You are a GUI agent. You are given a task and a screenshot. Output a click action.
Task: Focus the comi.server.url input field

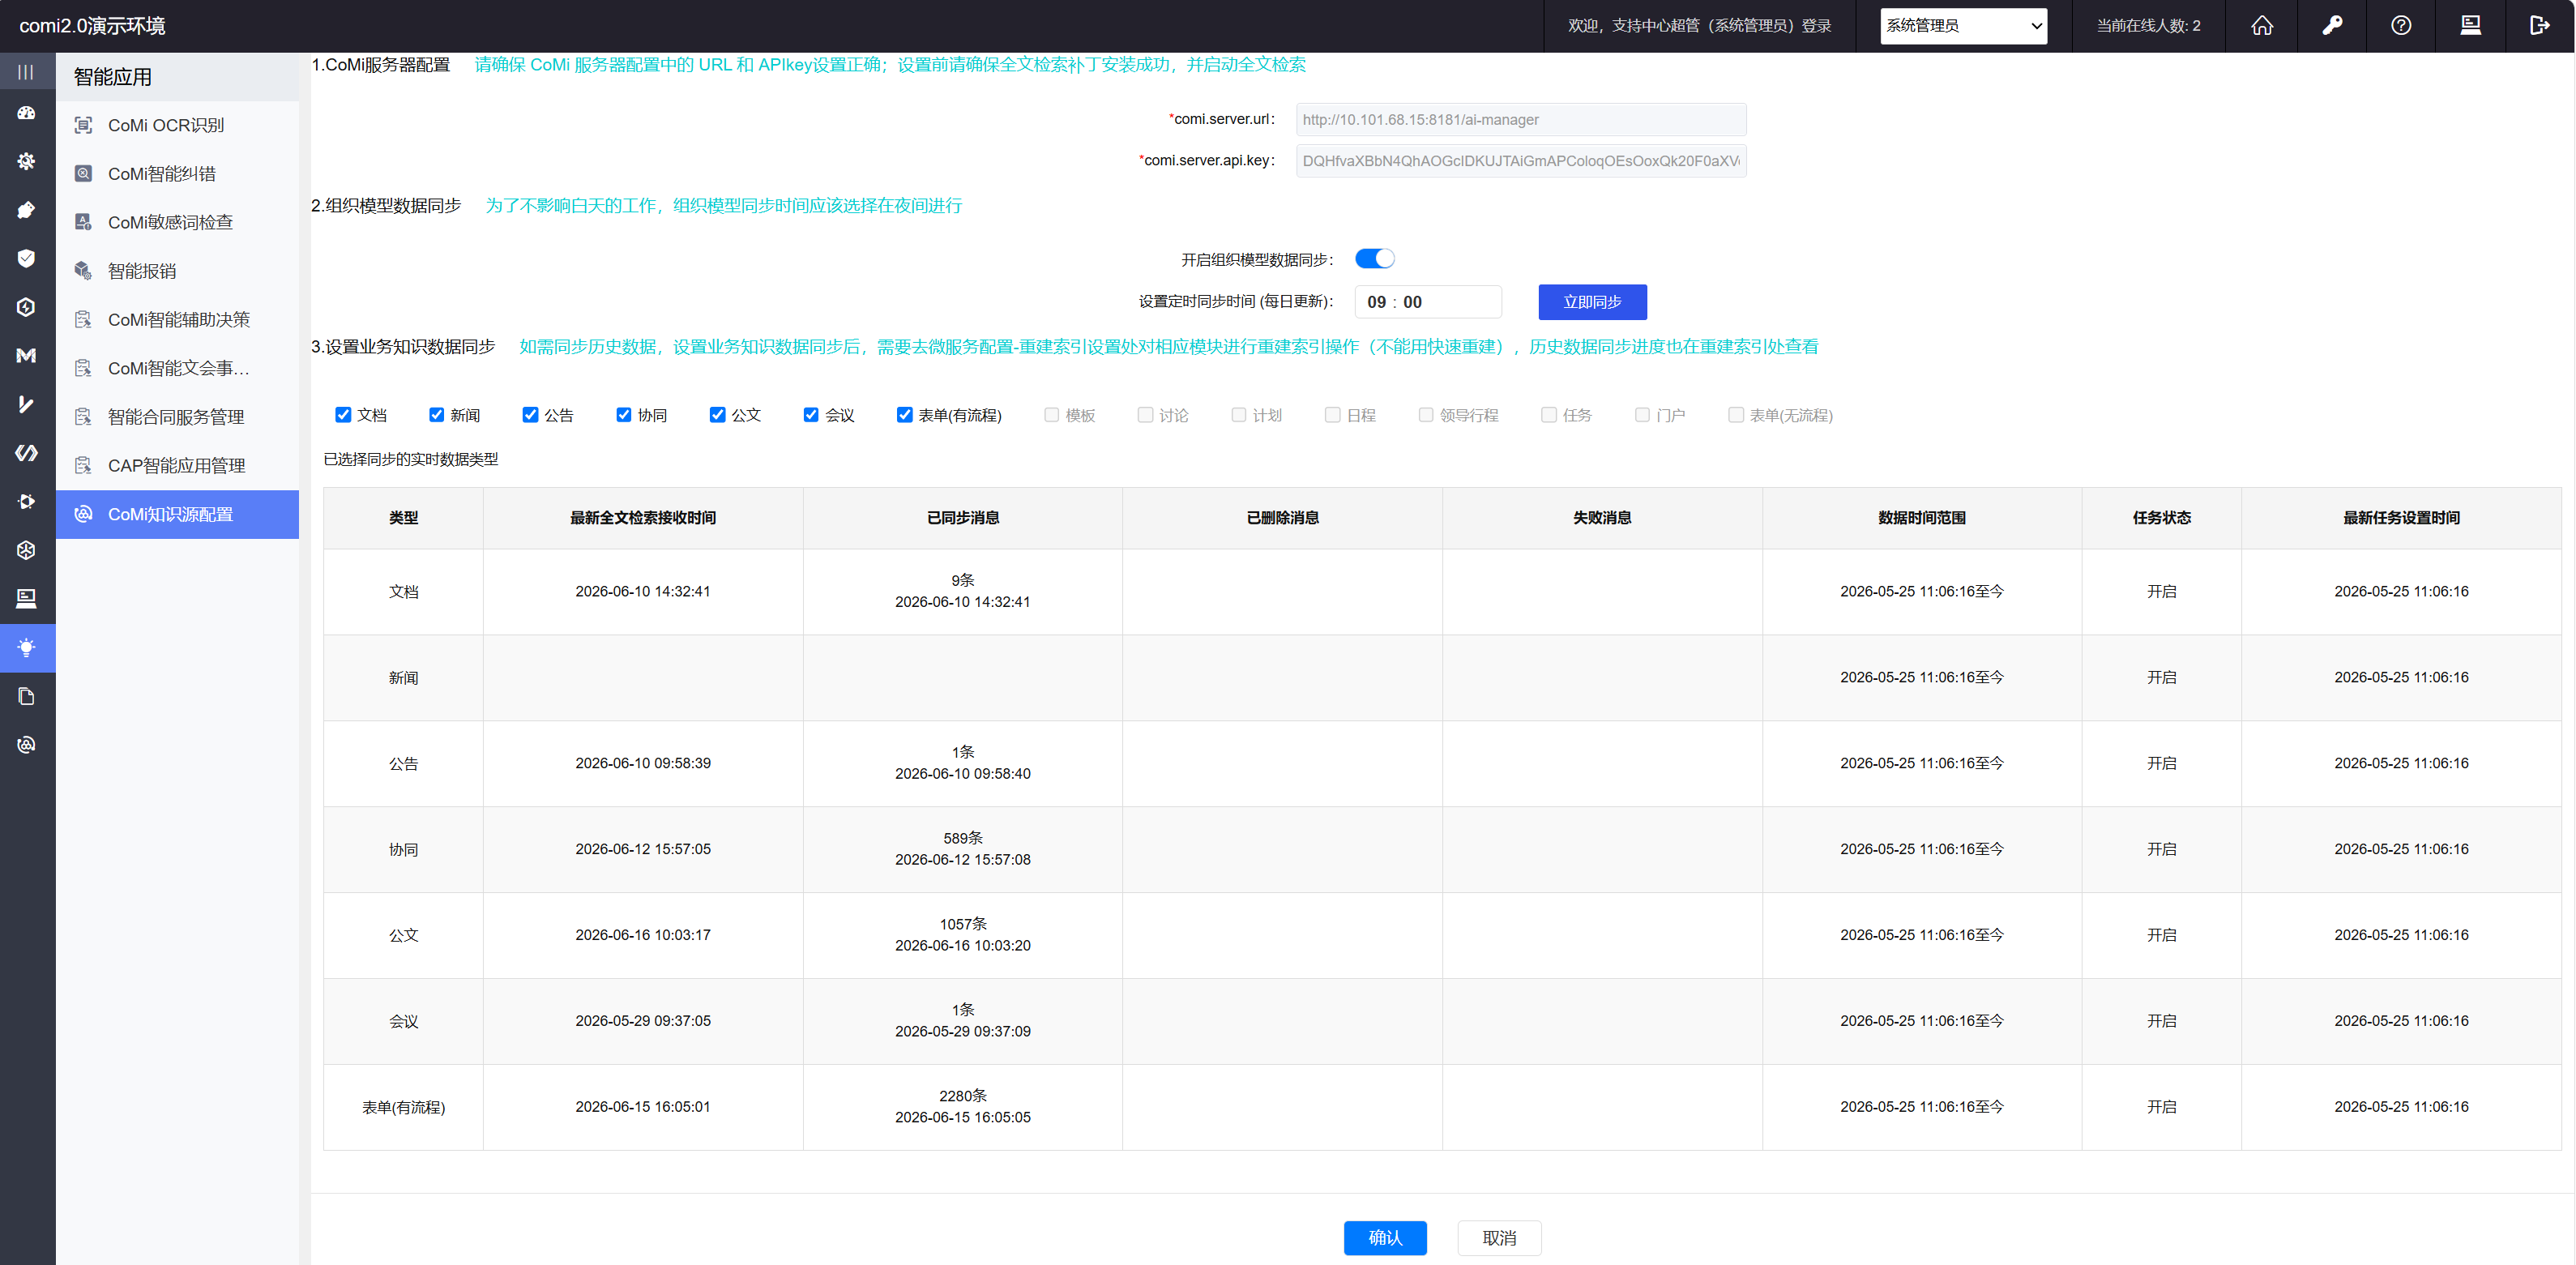(1520, 120)
